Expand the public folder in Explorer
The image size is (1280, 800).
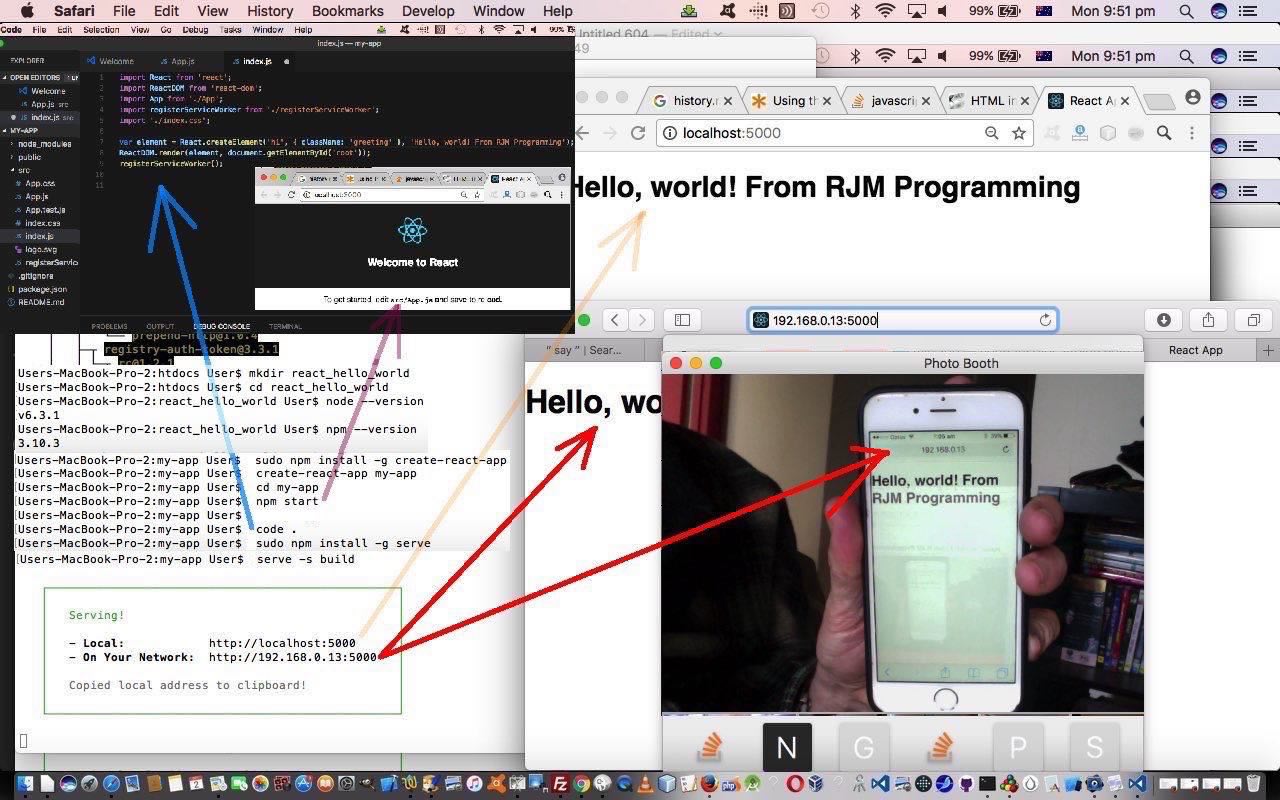(x=30, y=157)
